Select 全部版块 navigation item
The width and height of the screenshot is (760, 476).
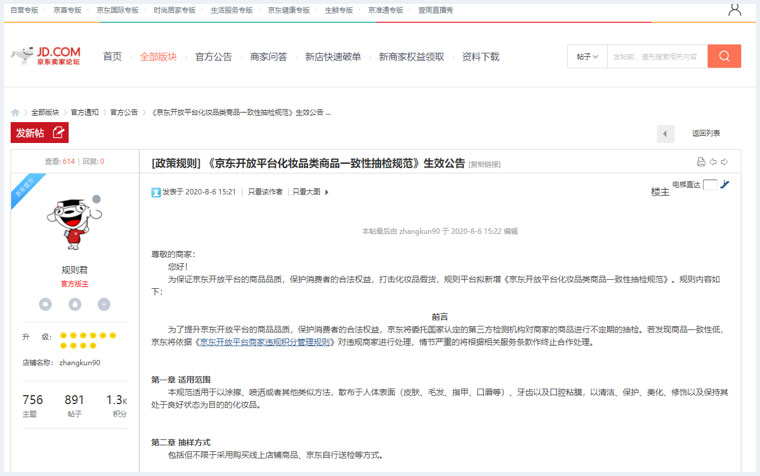tap(158, 57)
